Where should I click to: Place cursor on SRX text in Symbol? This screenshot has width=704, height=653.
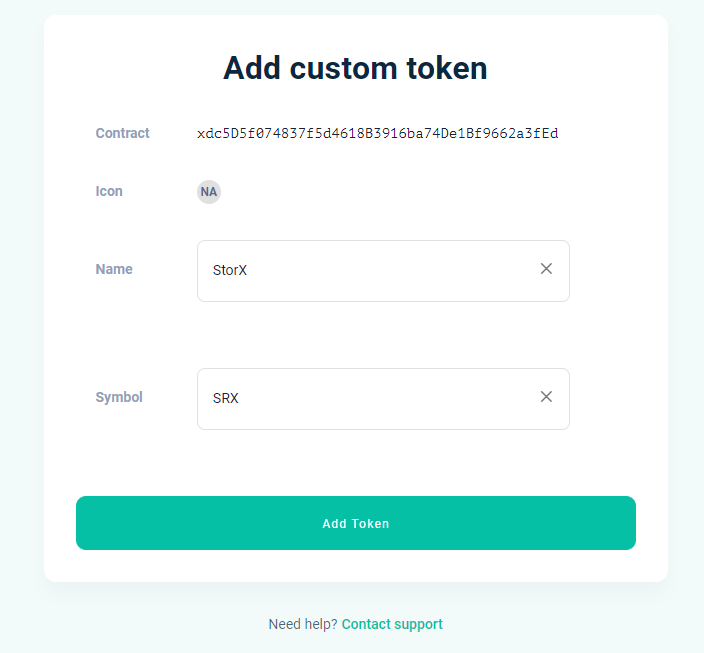[x=226, y=398]
